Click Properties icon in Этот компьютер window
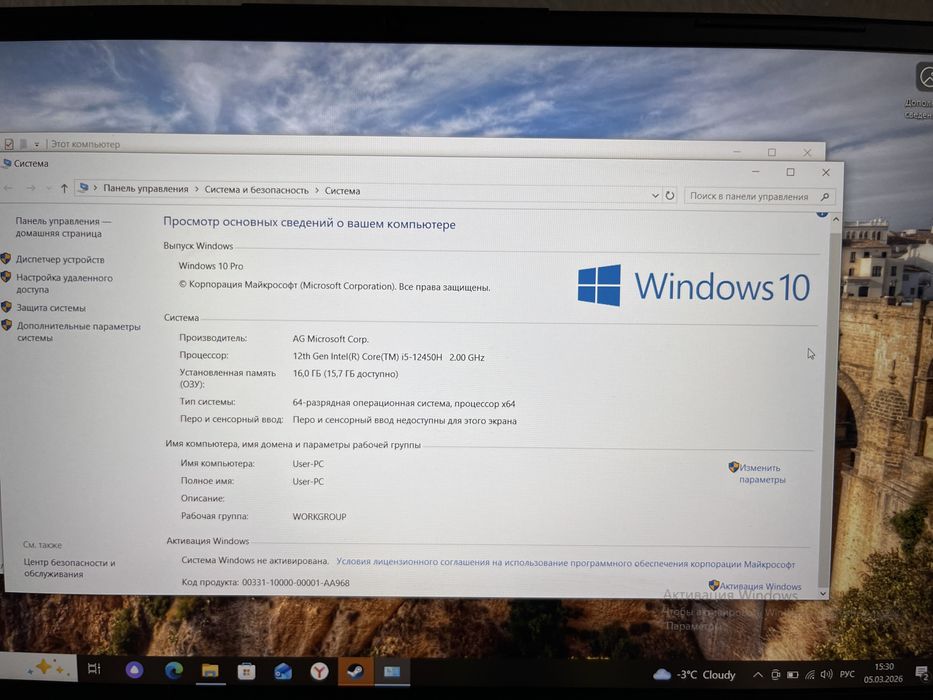This screenshot has width=933, height=700. point(9,144)
